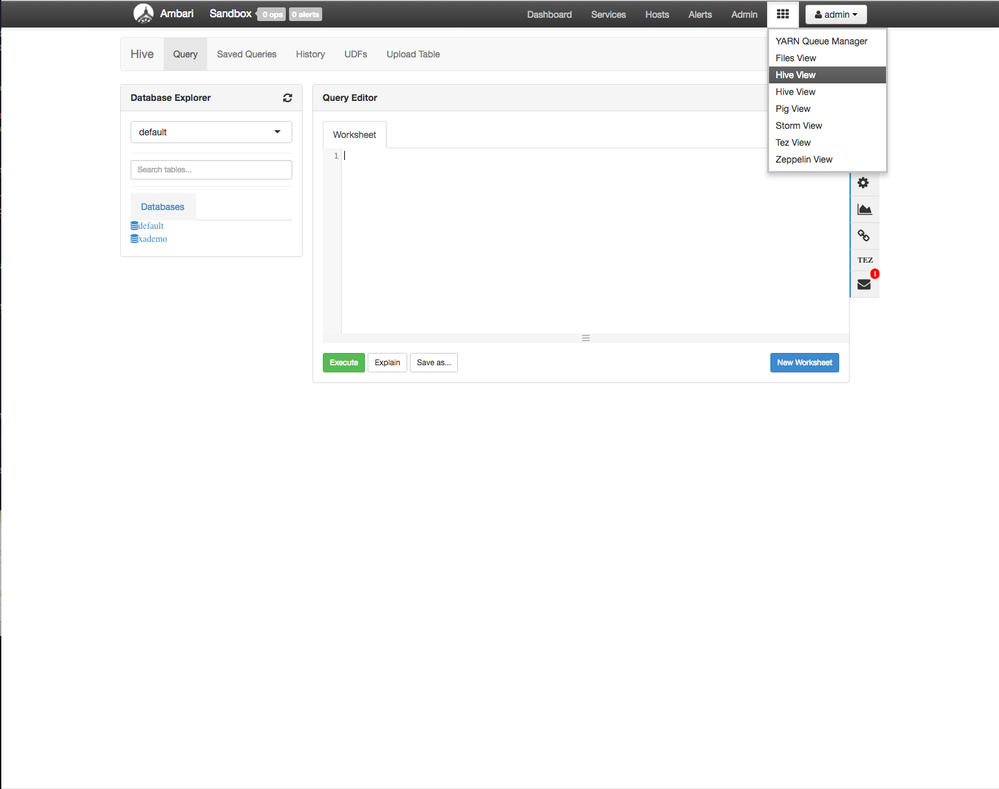Click the Hive title label
999x789 pixels.
click(x=142, y=54)
